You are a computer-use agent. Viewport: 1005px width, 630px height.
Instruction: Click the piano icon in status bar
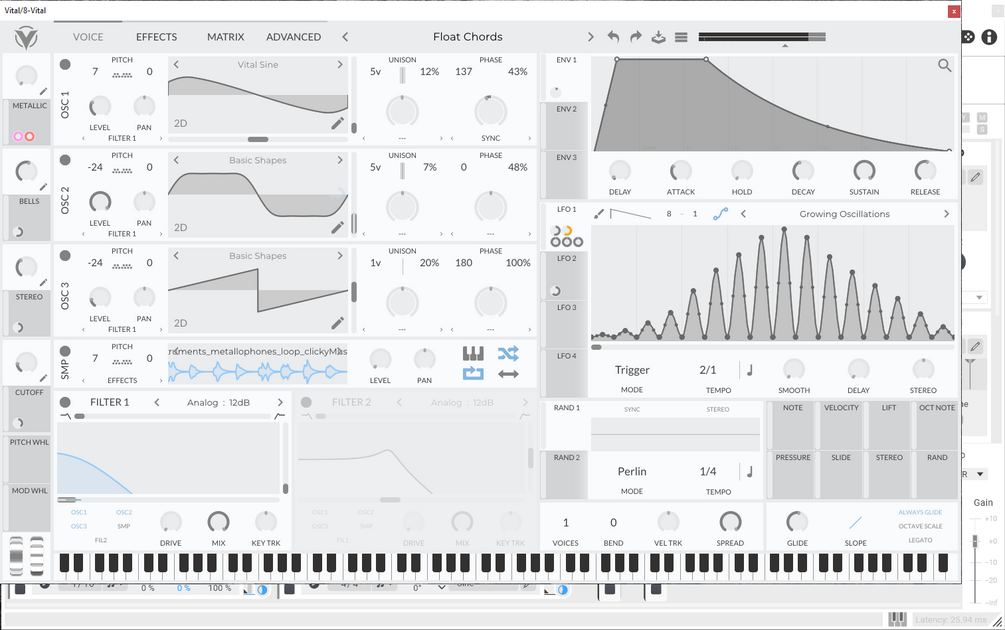tap(897, 619)
